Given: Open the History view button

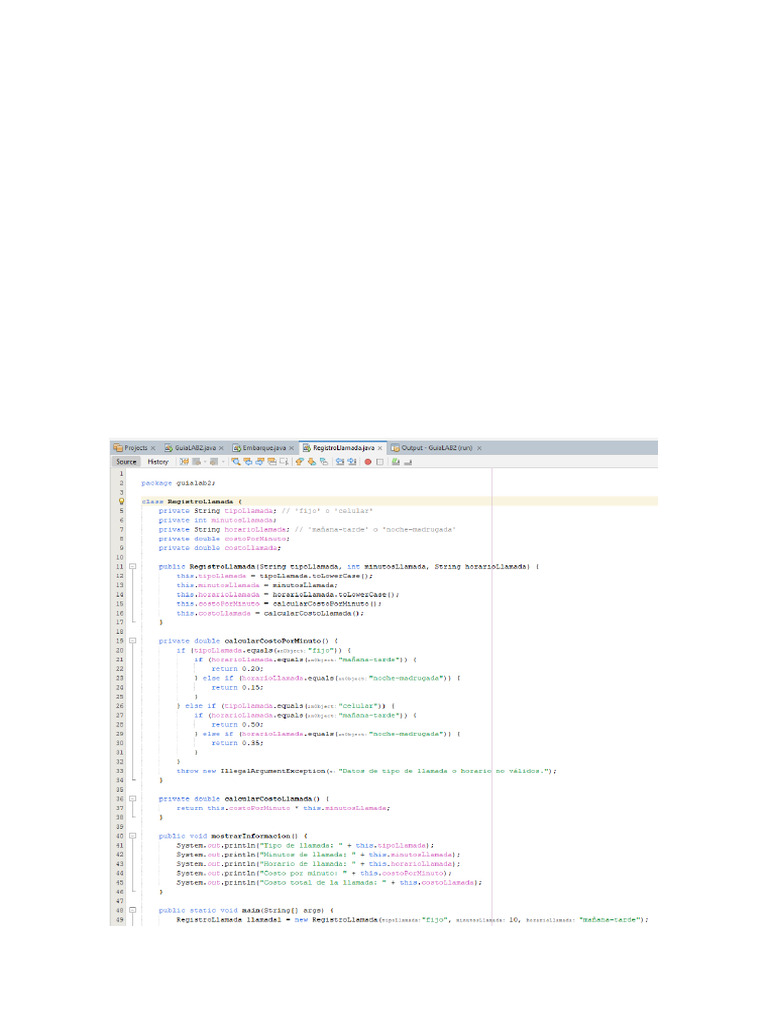Looking at the screenshot, I should (x=158, y=462).
